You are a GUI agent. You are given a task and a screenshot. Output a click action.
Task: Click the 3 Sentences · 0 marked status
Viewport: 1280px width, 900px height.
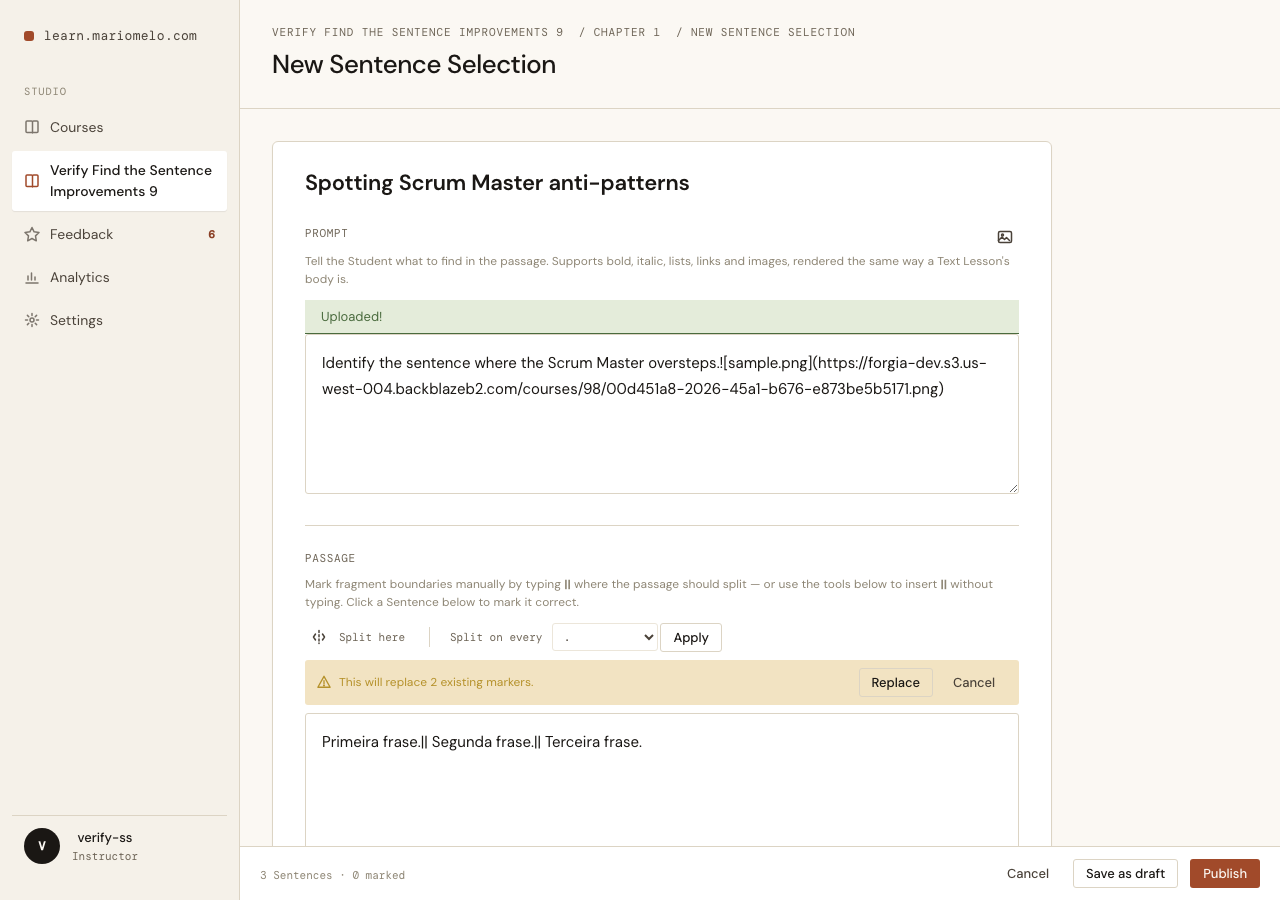pos(332,875)
